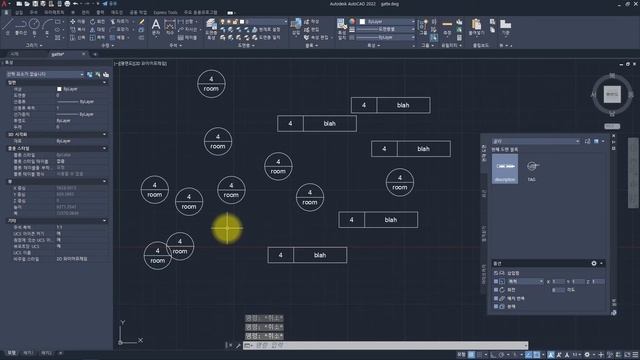Open the object color ByLayer dropdown
Viewport: 640px width, 360px height.
tap(387, 22)
